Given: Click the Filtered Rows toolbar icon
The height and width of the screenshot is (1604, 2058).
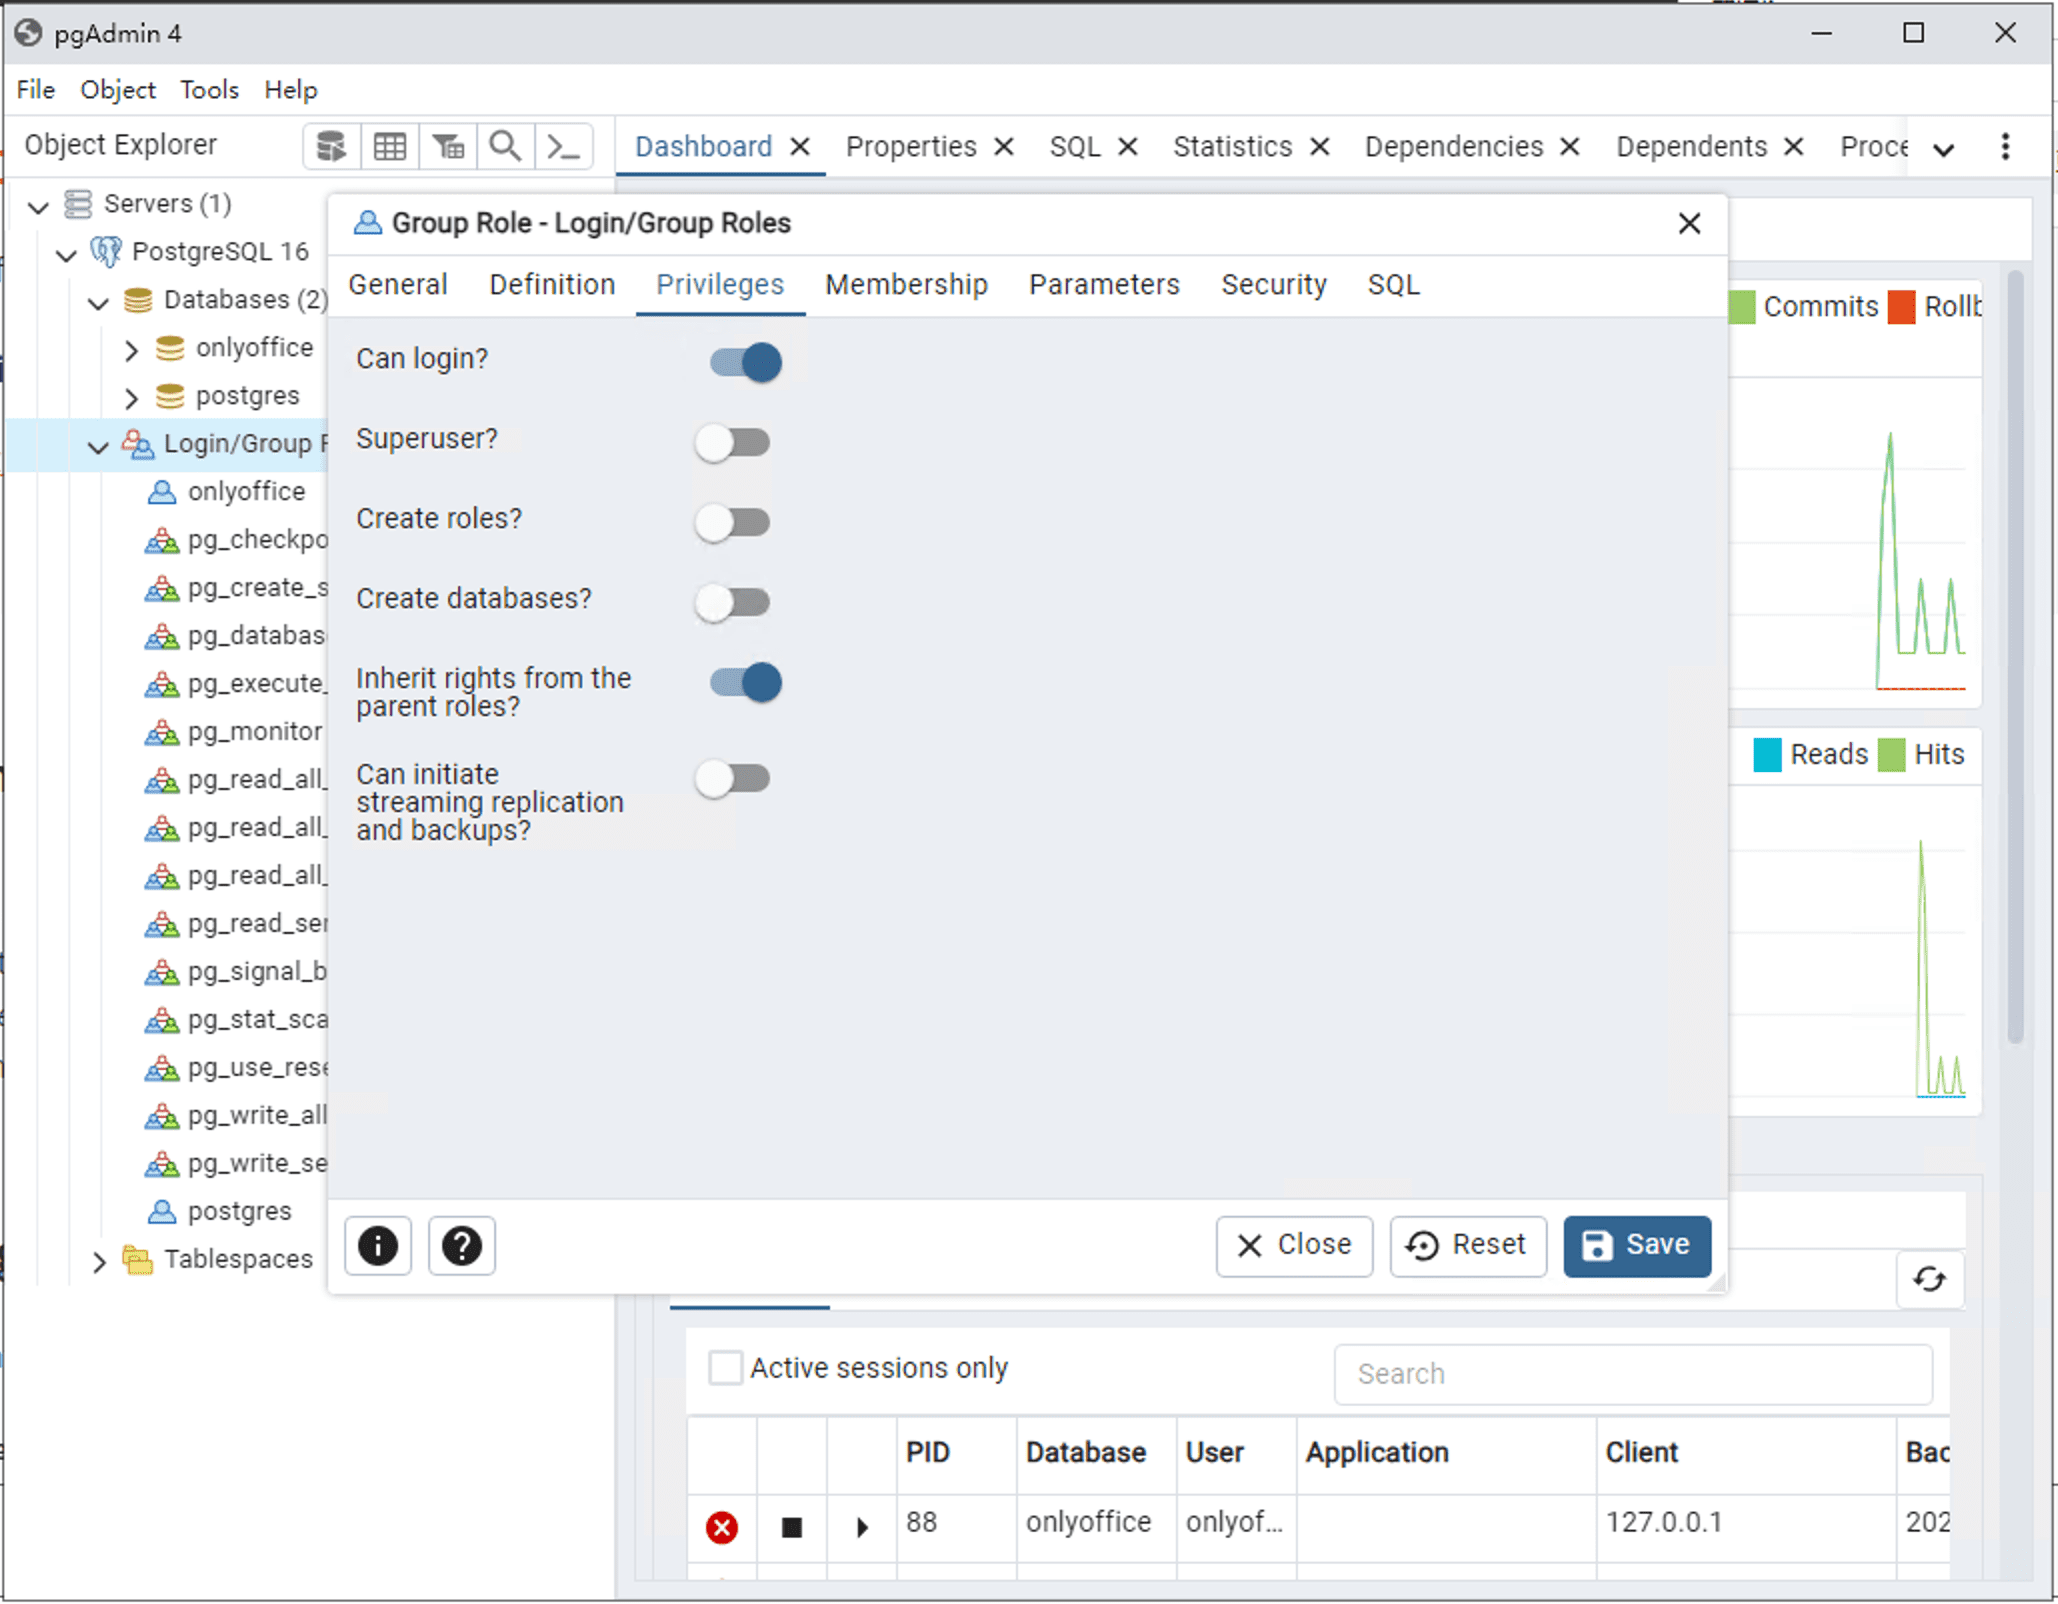Looking at the screenshot, I should click(x=448, y=147).
